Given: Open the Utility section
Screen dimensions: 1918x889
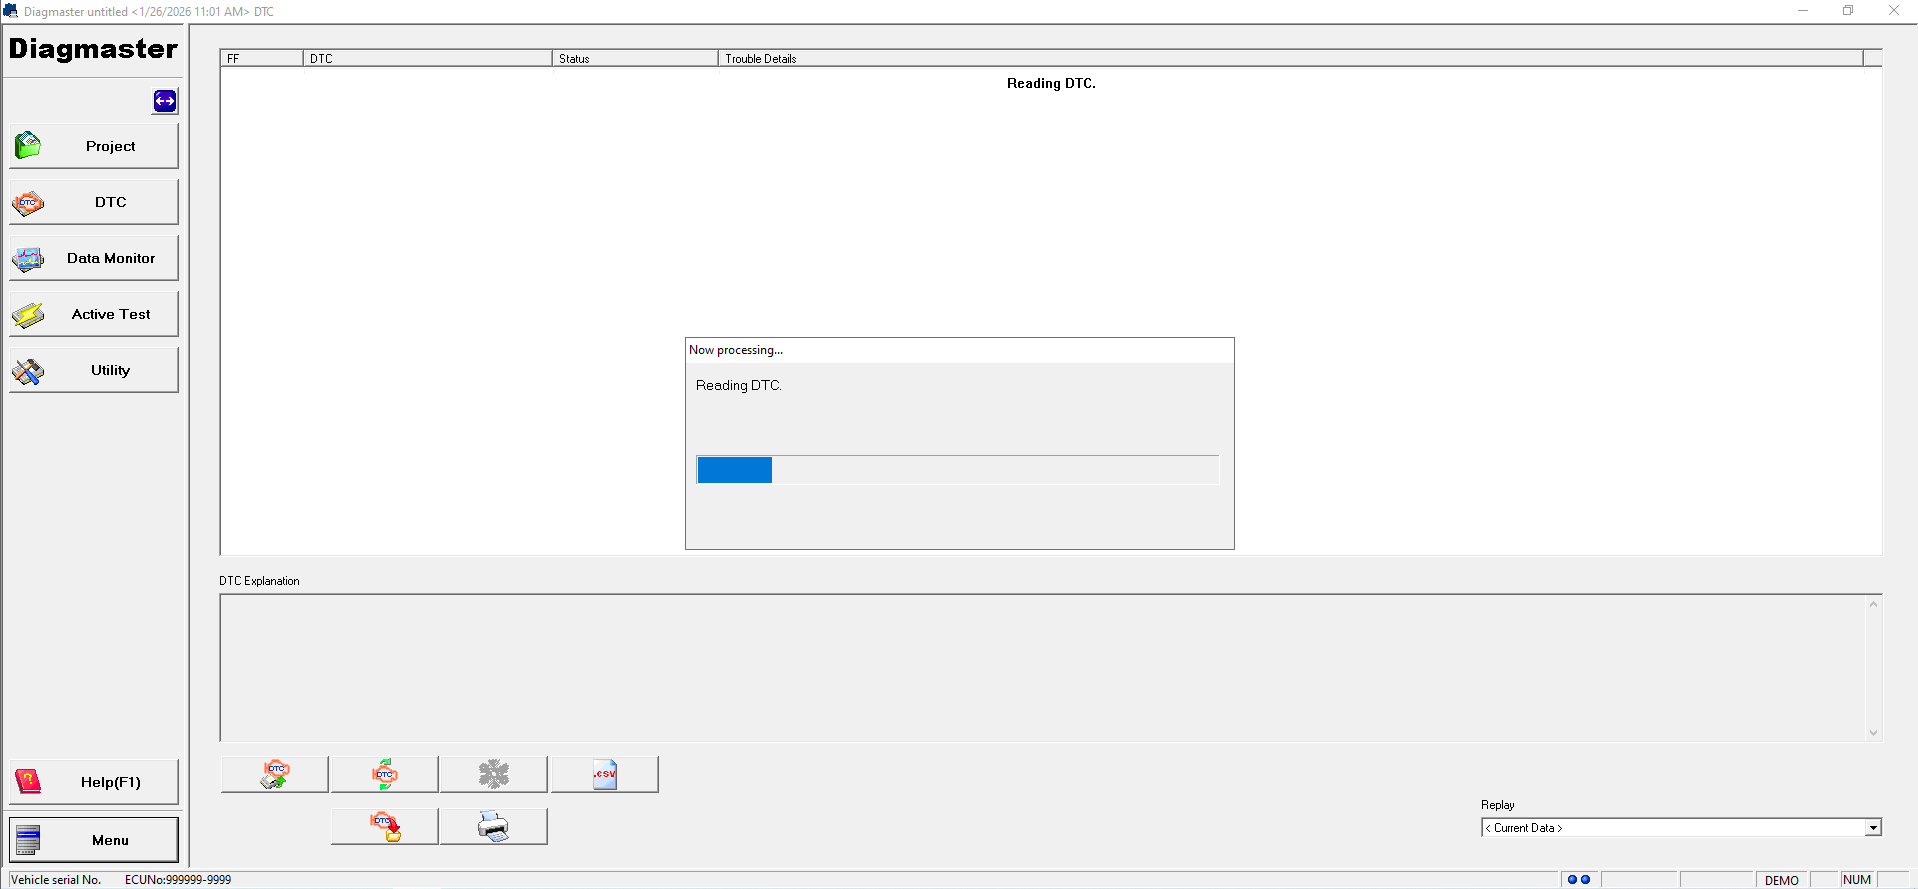Looking at the screenshot, I should pos(94,370).
